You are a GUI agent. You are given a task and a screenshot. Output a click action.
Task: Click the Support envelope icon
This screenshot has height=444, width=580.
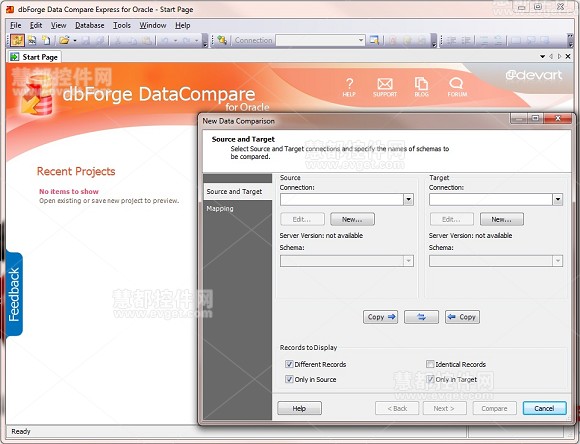click(x=385, y=87)
